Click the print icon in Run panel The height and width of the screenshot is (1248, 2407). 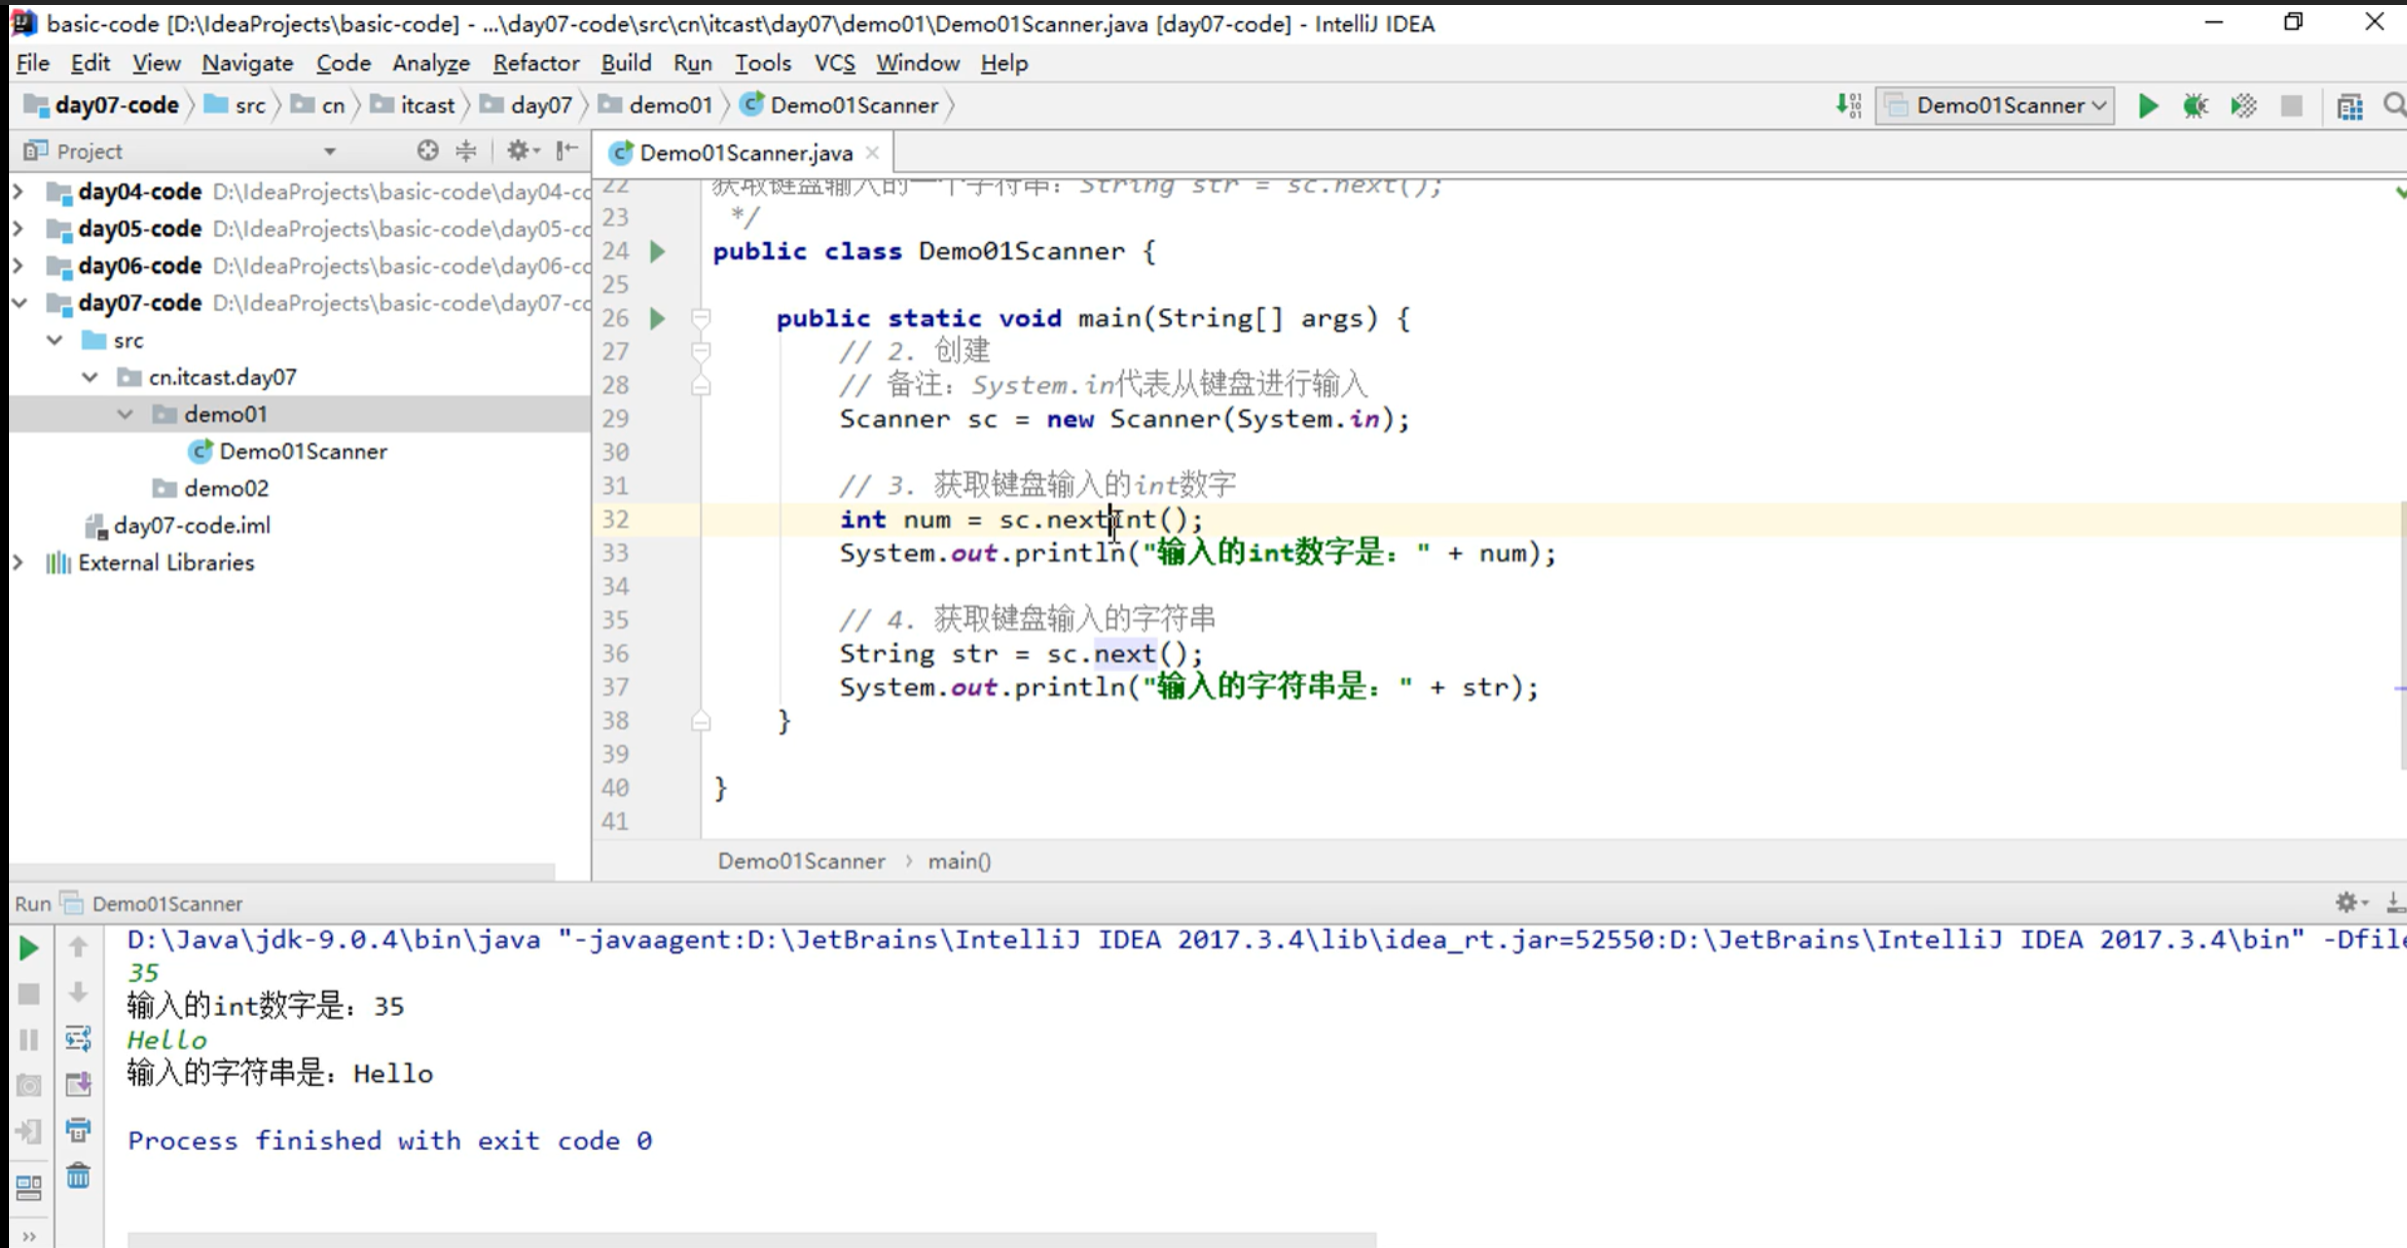(x=78, y=1131)
